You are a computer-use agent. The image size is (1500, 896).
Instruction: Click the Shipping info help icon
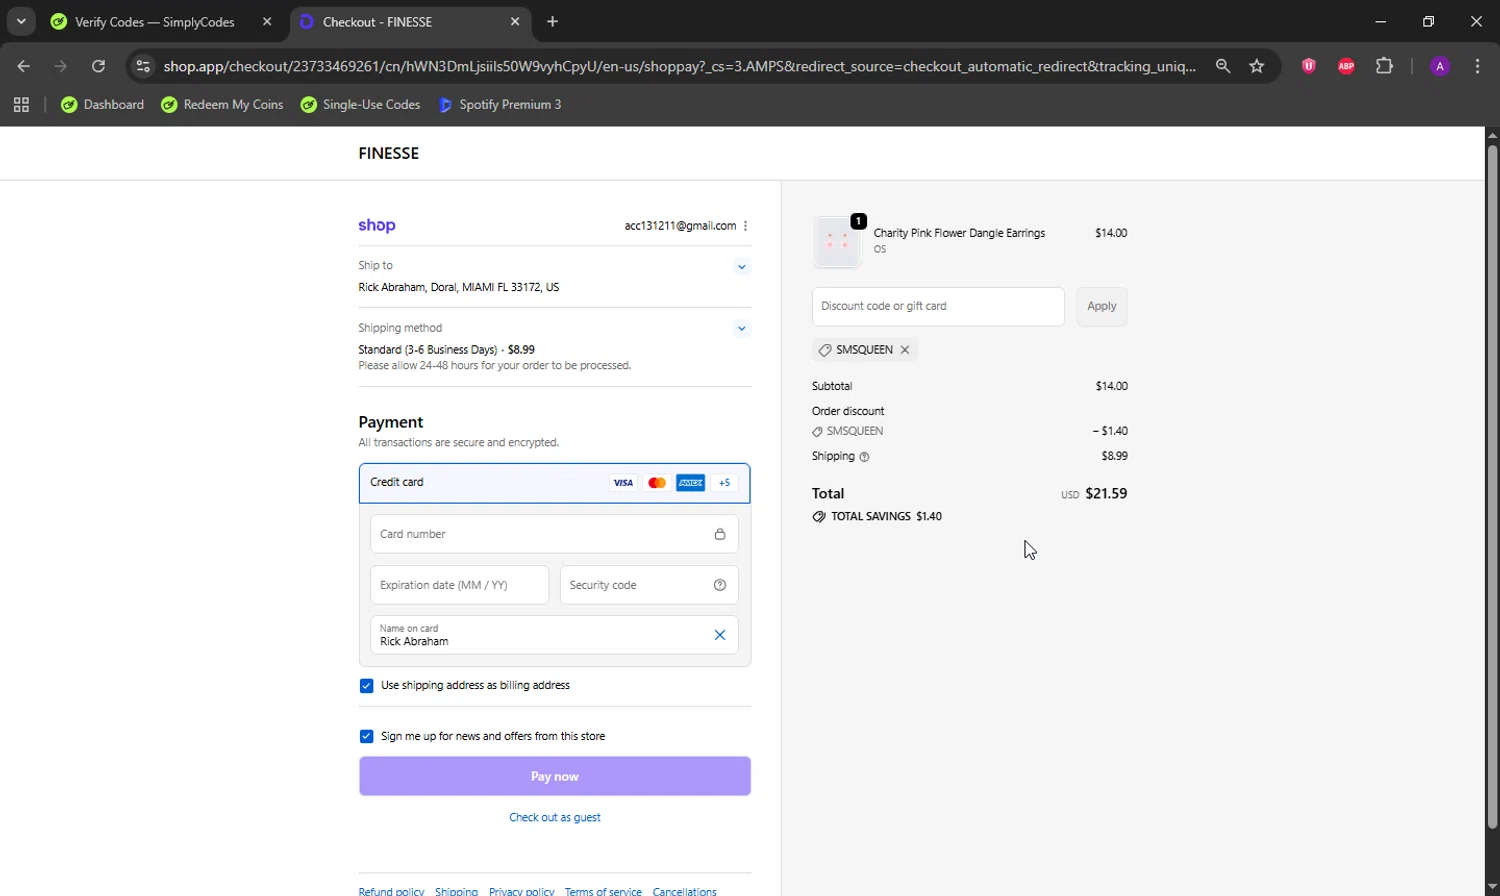click(x=864, y=457)
